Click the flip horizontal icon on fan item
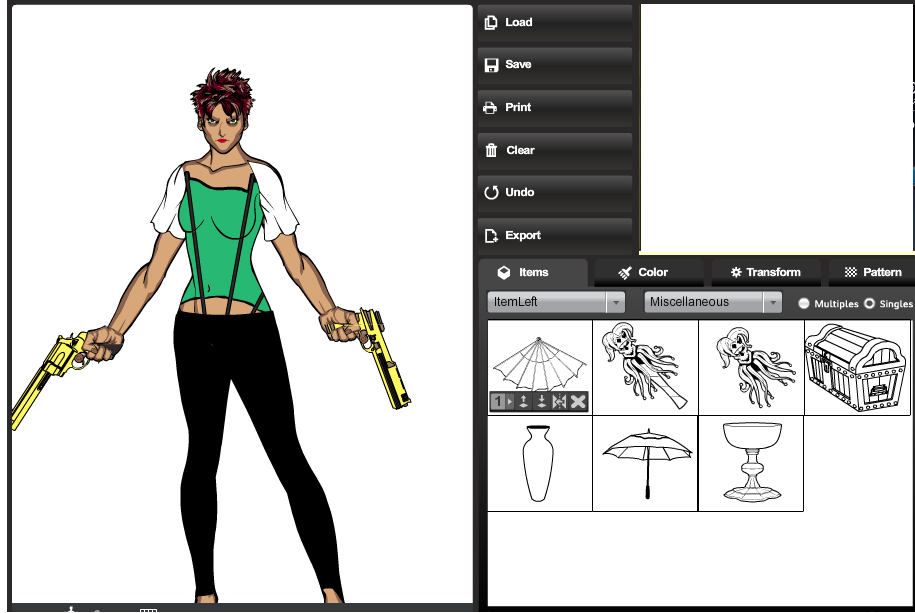This screenshot has height=613, width=915. point(559,402)
